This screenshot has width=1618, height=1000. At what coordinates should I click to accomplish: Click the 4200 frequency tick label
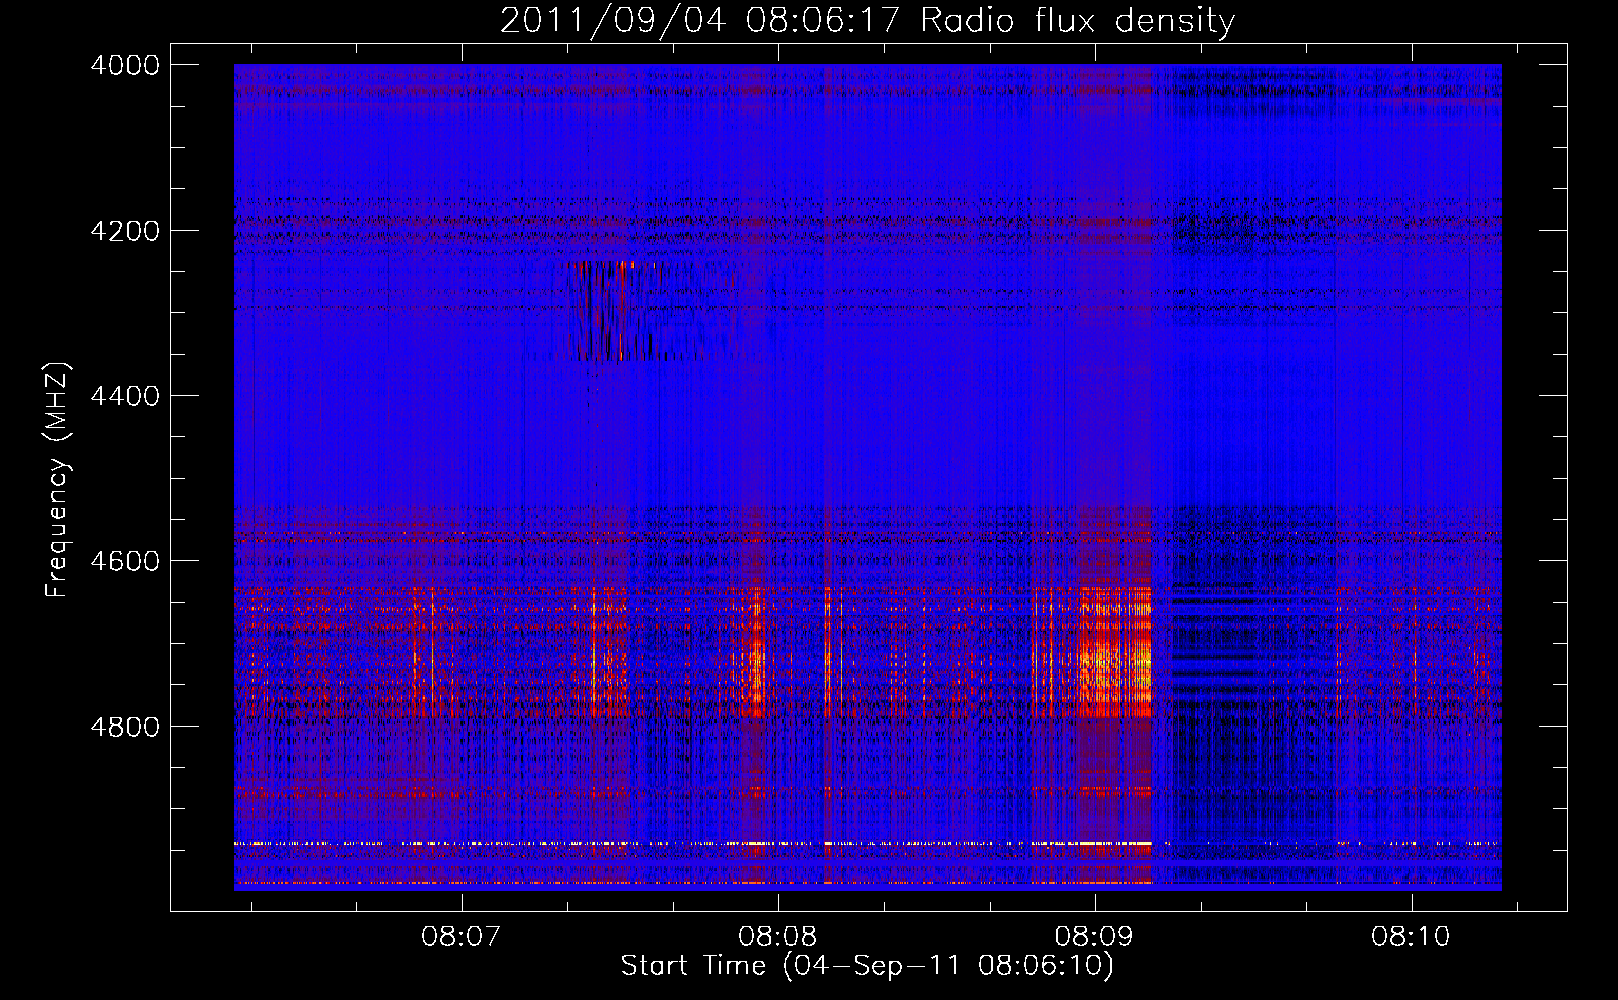pos(125,231)
